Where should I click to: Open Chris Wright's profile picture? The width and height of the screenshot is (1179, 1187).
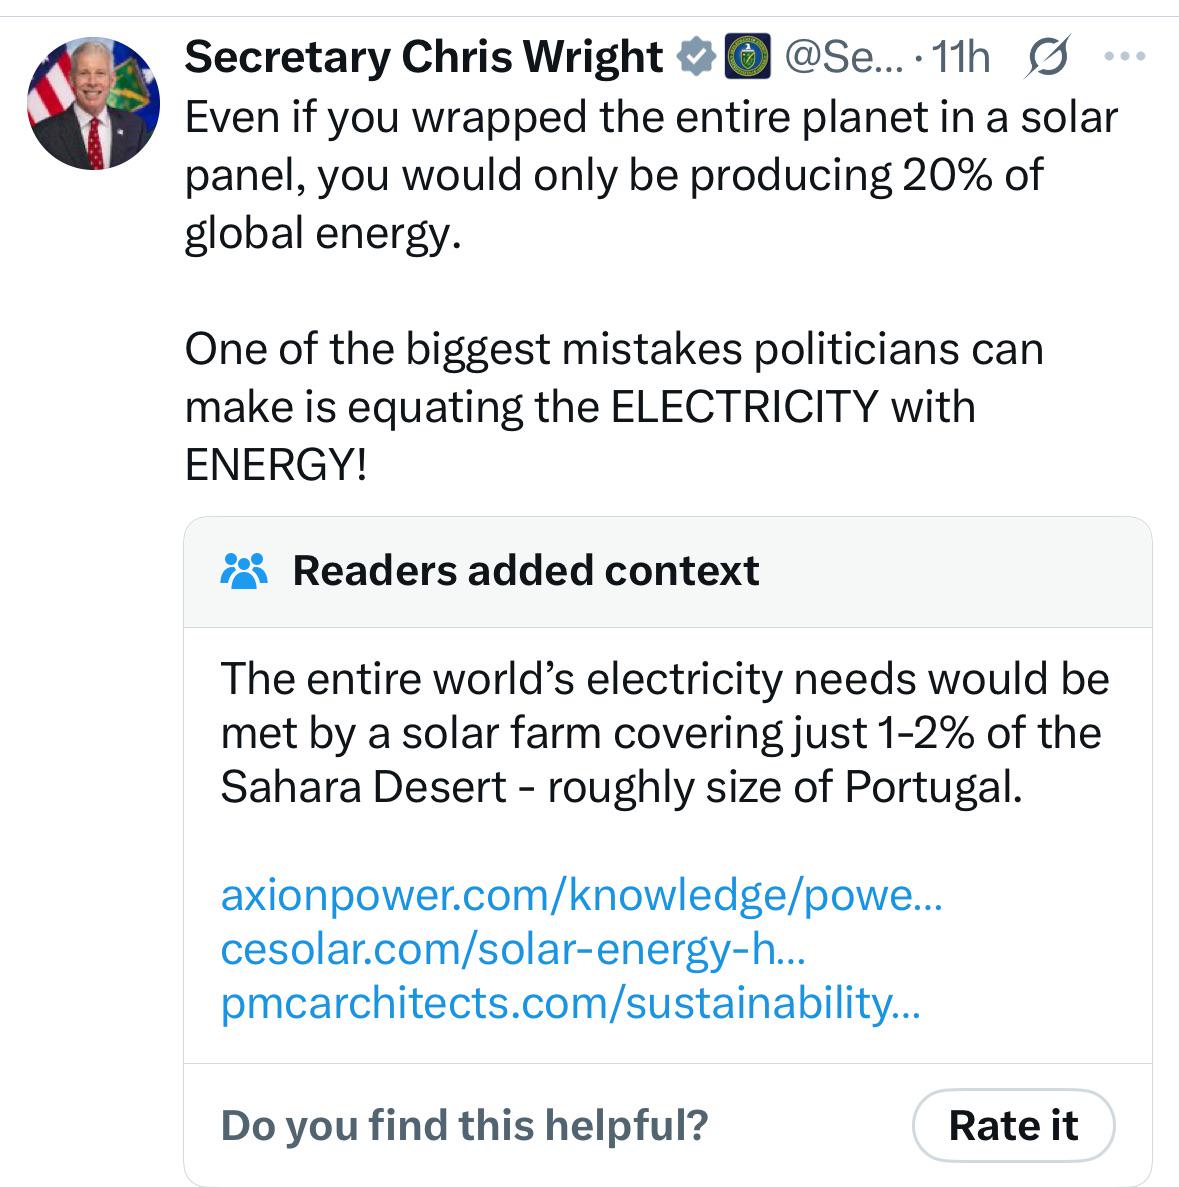(x=92, y=104)
